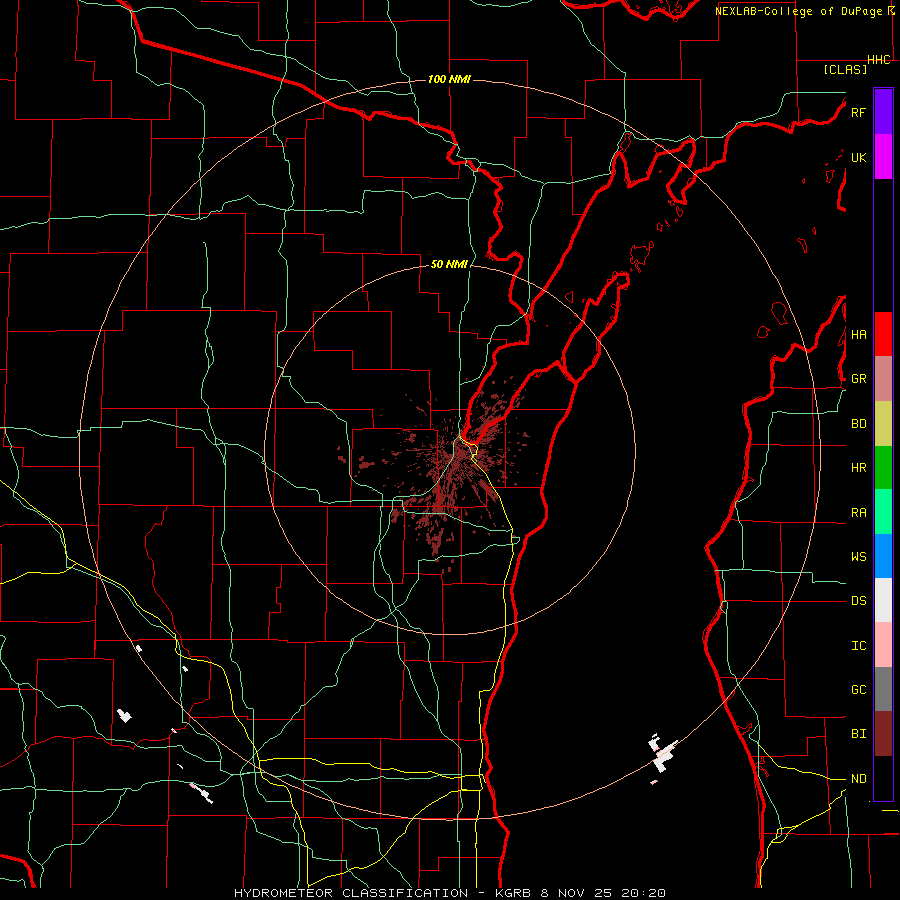Click the HA red legend swatch
Image resolution: width=900 pixels, height=900 pixels.
pos(883,334)
